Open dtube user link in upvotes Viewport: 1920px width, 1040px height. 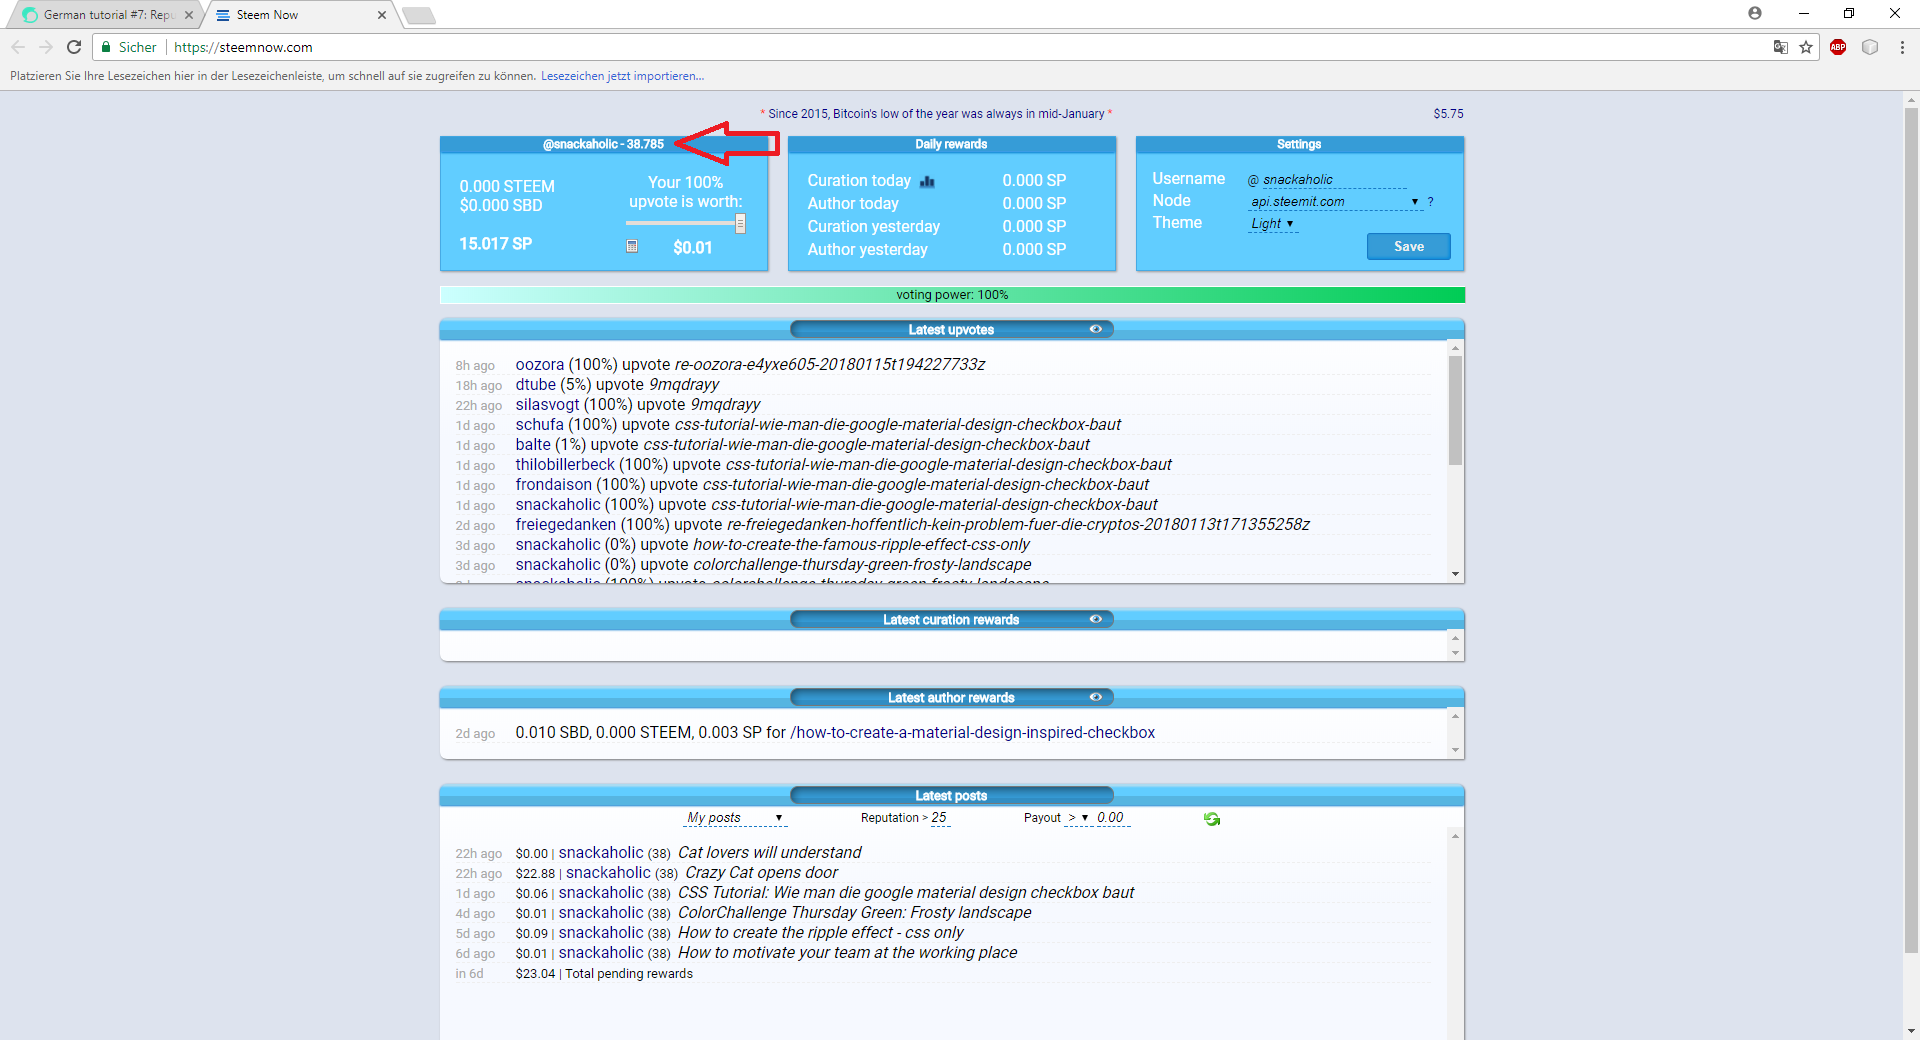pos(536,384)
